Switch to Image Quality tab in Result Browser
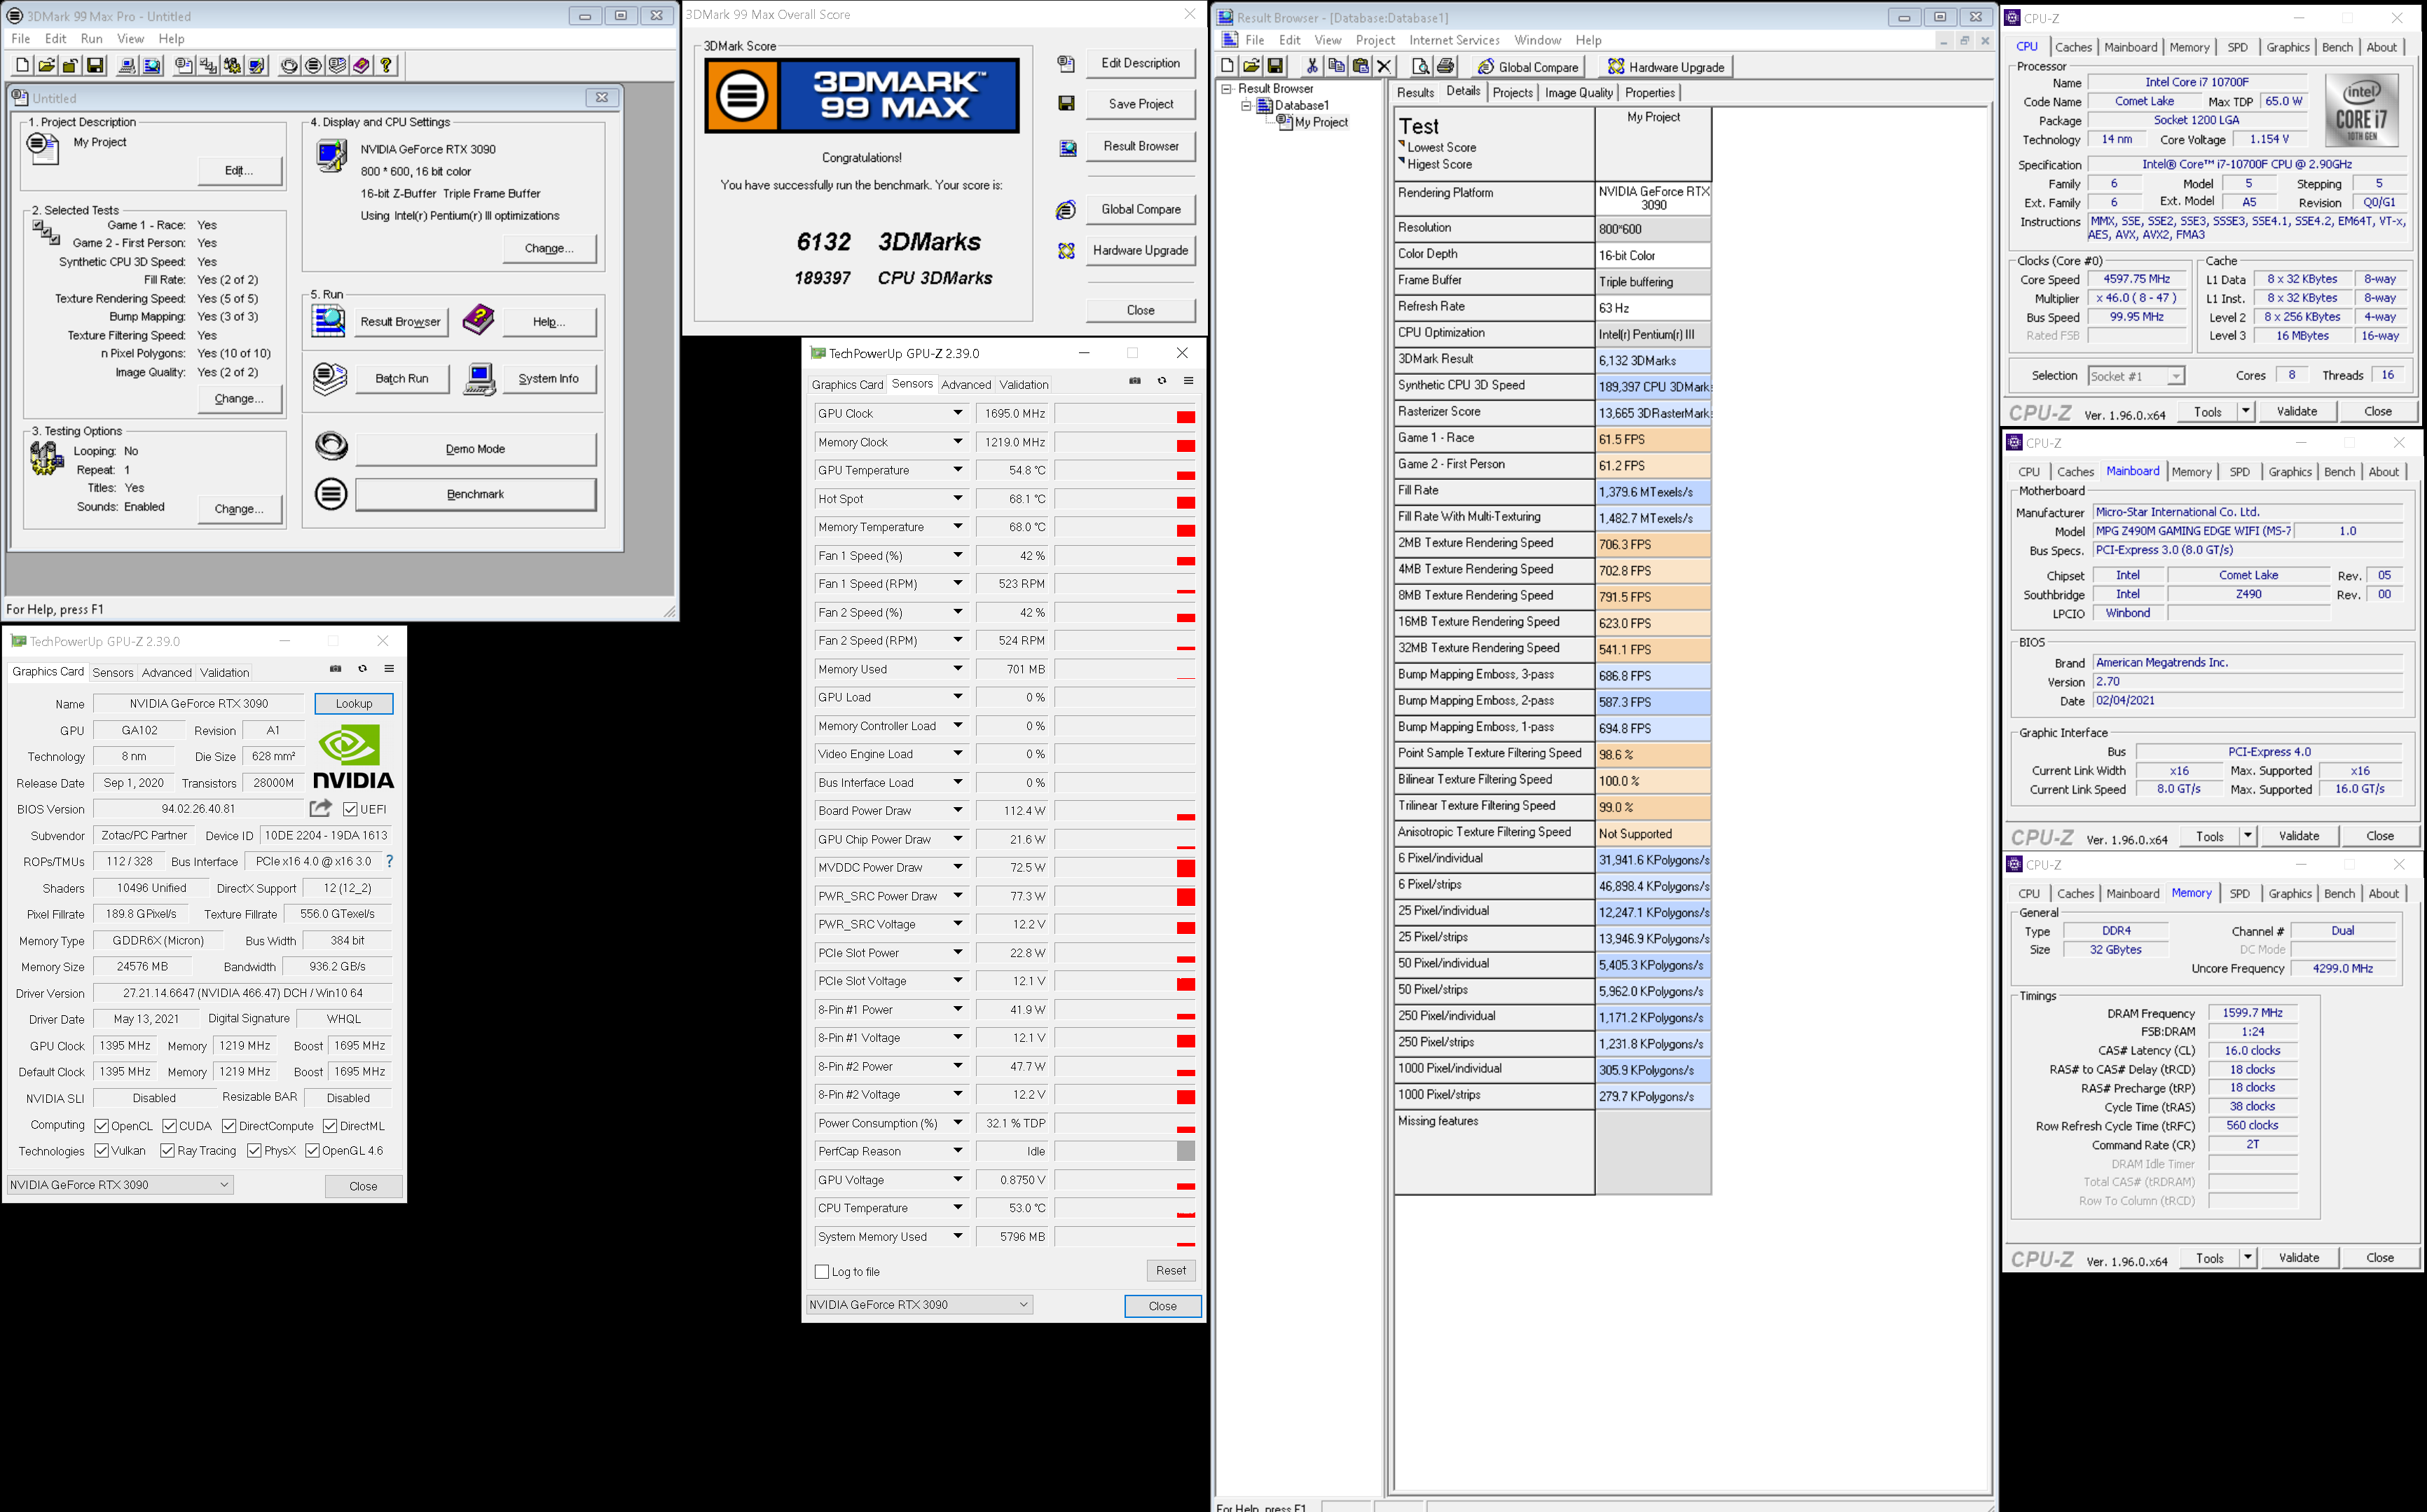Viewport: 2427px width, 1512px height. coord(1578,93)
